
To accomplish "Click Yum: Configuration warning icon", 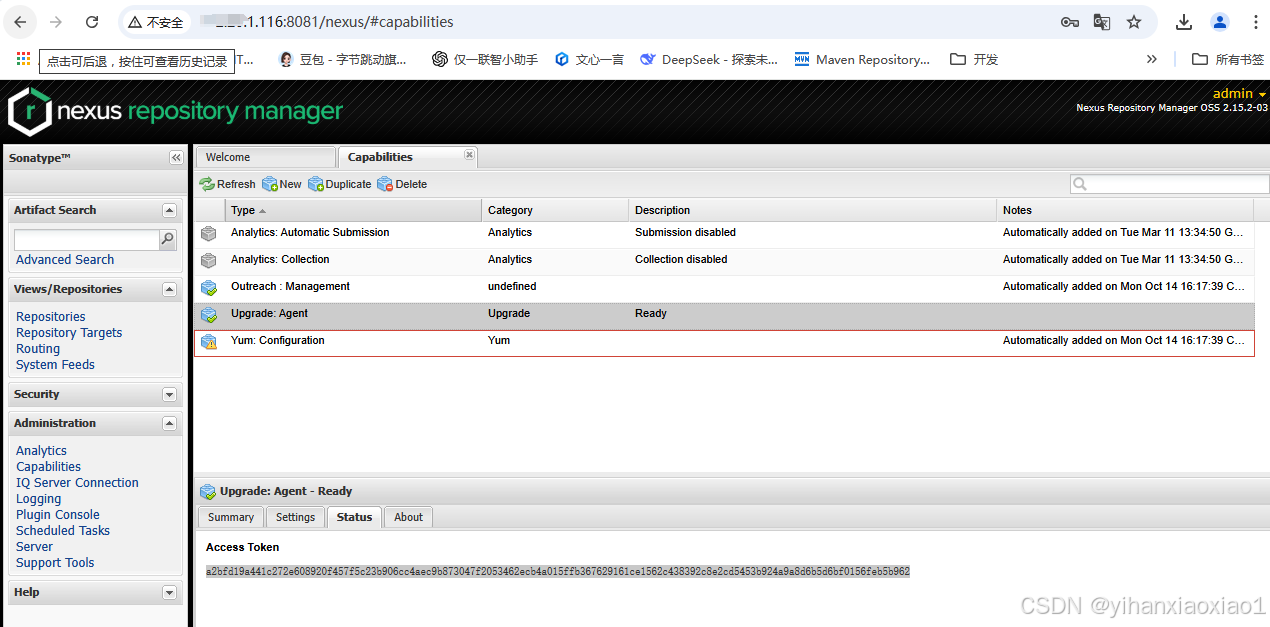I will 209,342.
